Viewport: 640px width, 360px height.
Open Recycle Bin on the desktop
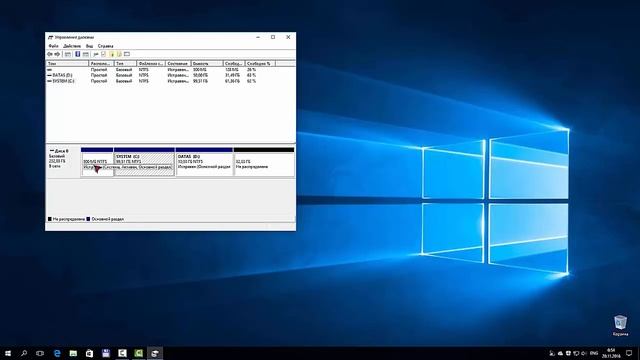tap(620, 325)
